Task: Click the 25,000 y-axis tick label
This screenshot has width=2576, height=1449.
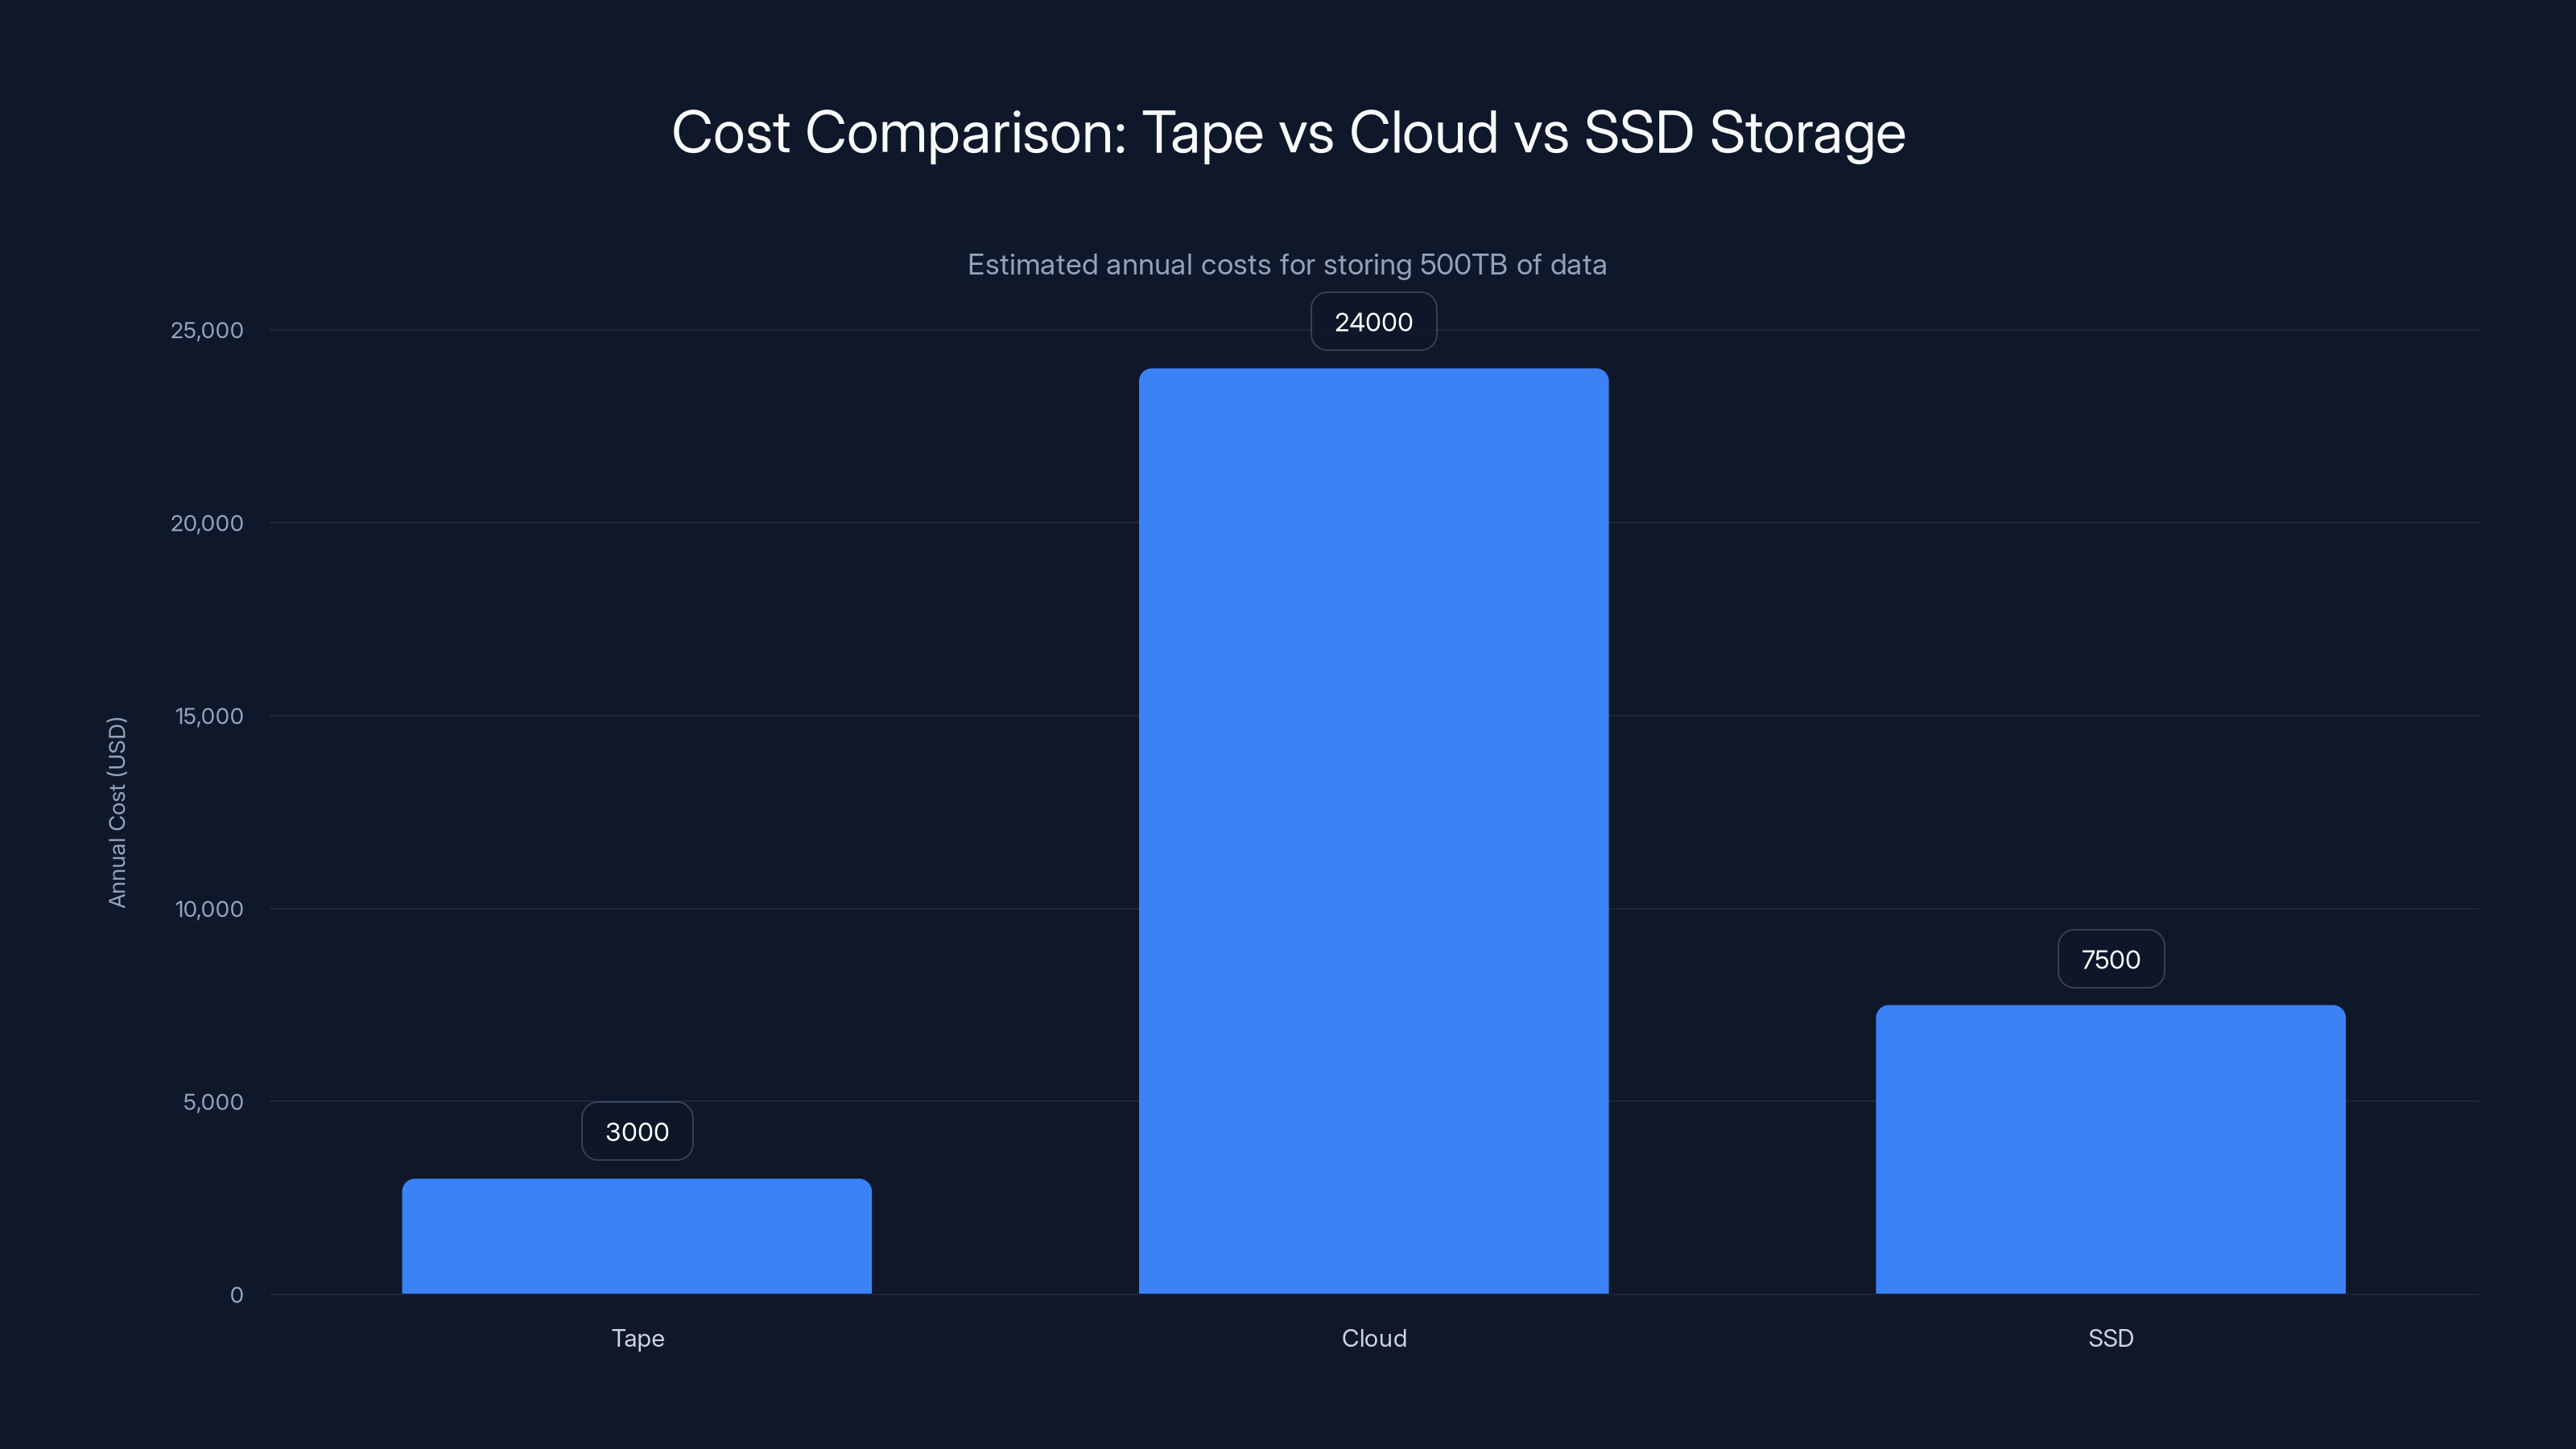Action: tap(207, 330)
